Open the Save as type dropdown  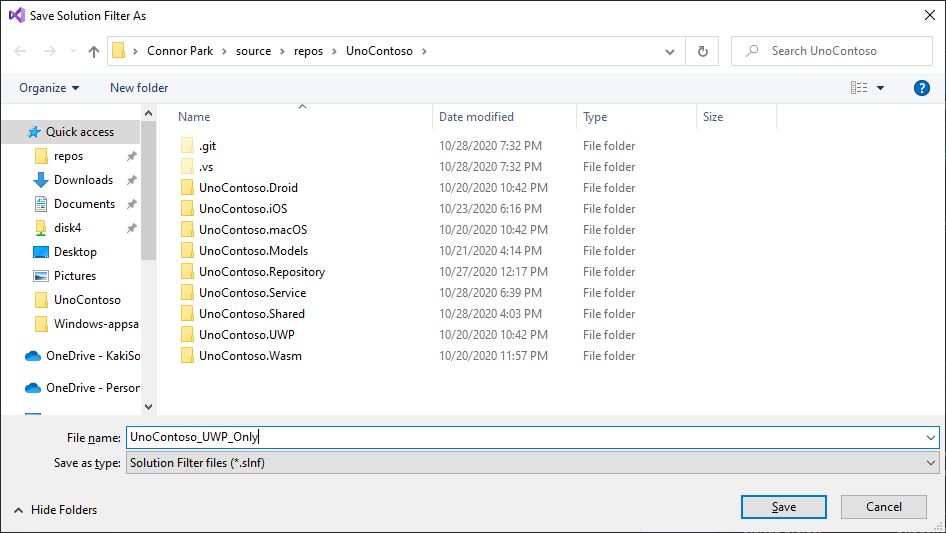[532, 463]
